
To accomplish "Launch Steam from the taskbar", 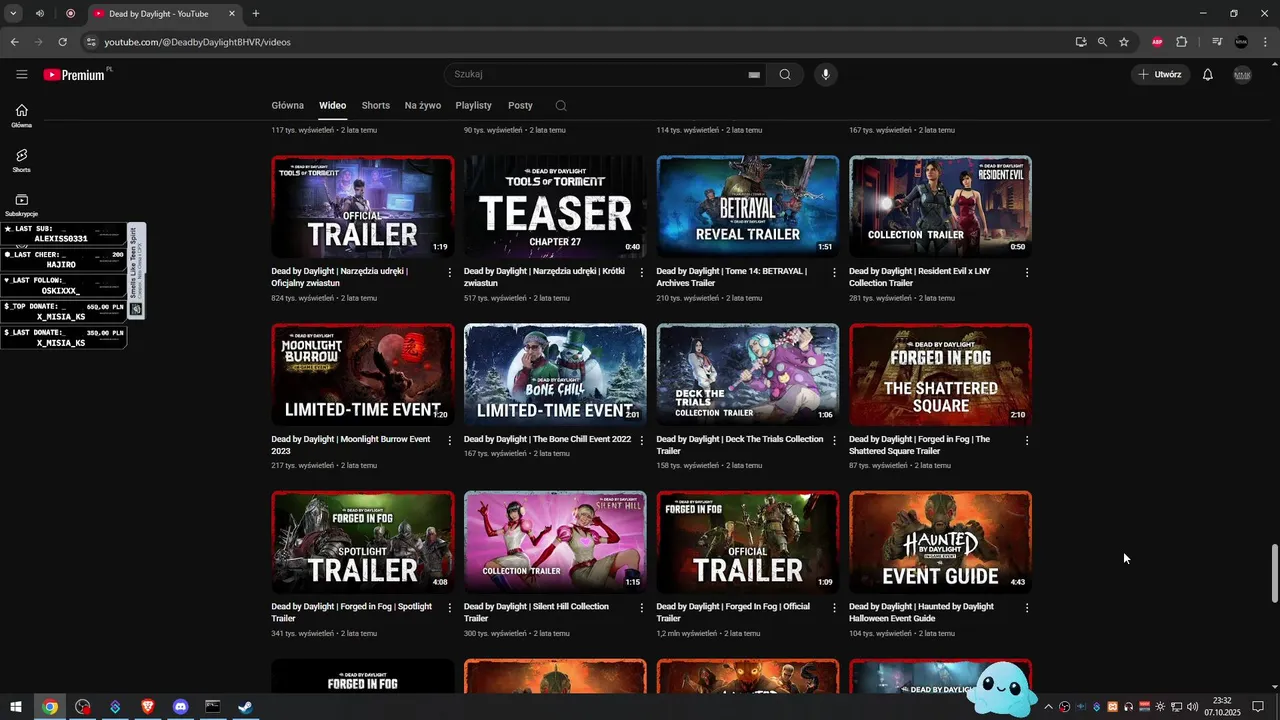I will [245, 707].
